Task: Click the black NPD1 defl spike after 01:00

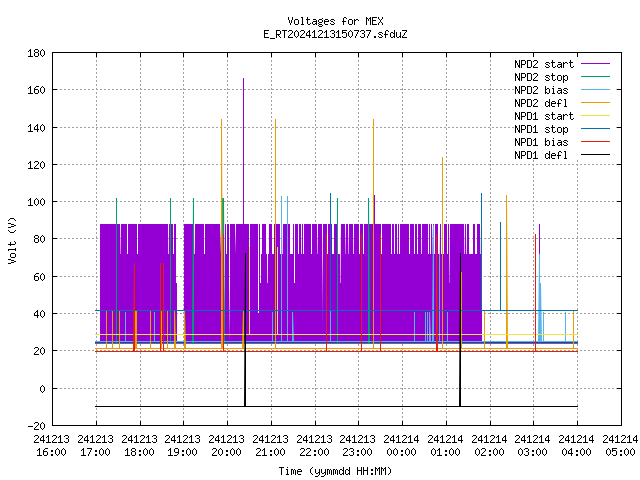Action: [x=460, y=330]
